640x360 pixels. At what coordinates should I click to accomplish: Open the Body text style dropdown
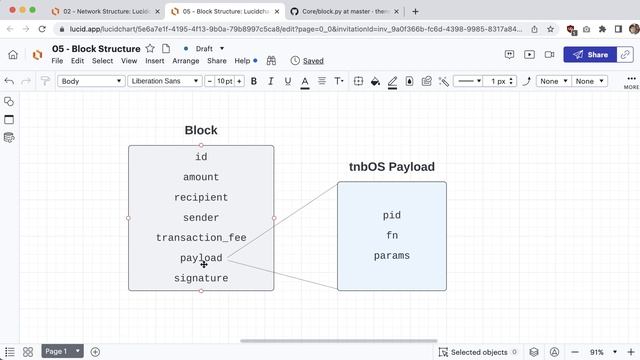pos(91,81)
